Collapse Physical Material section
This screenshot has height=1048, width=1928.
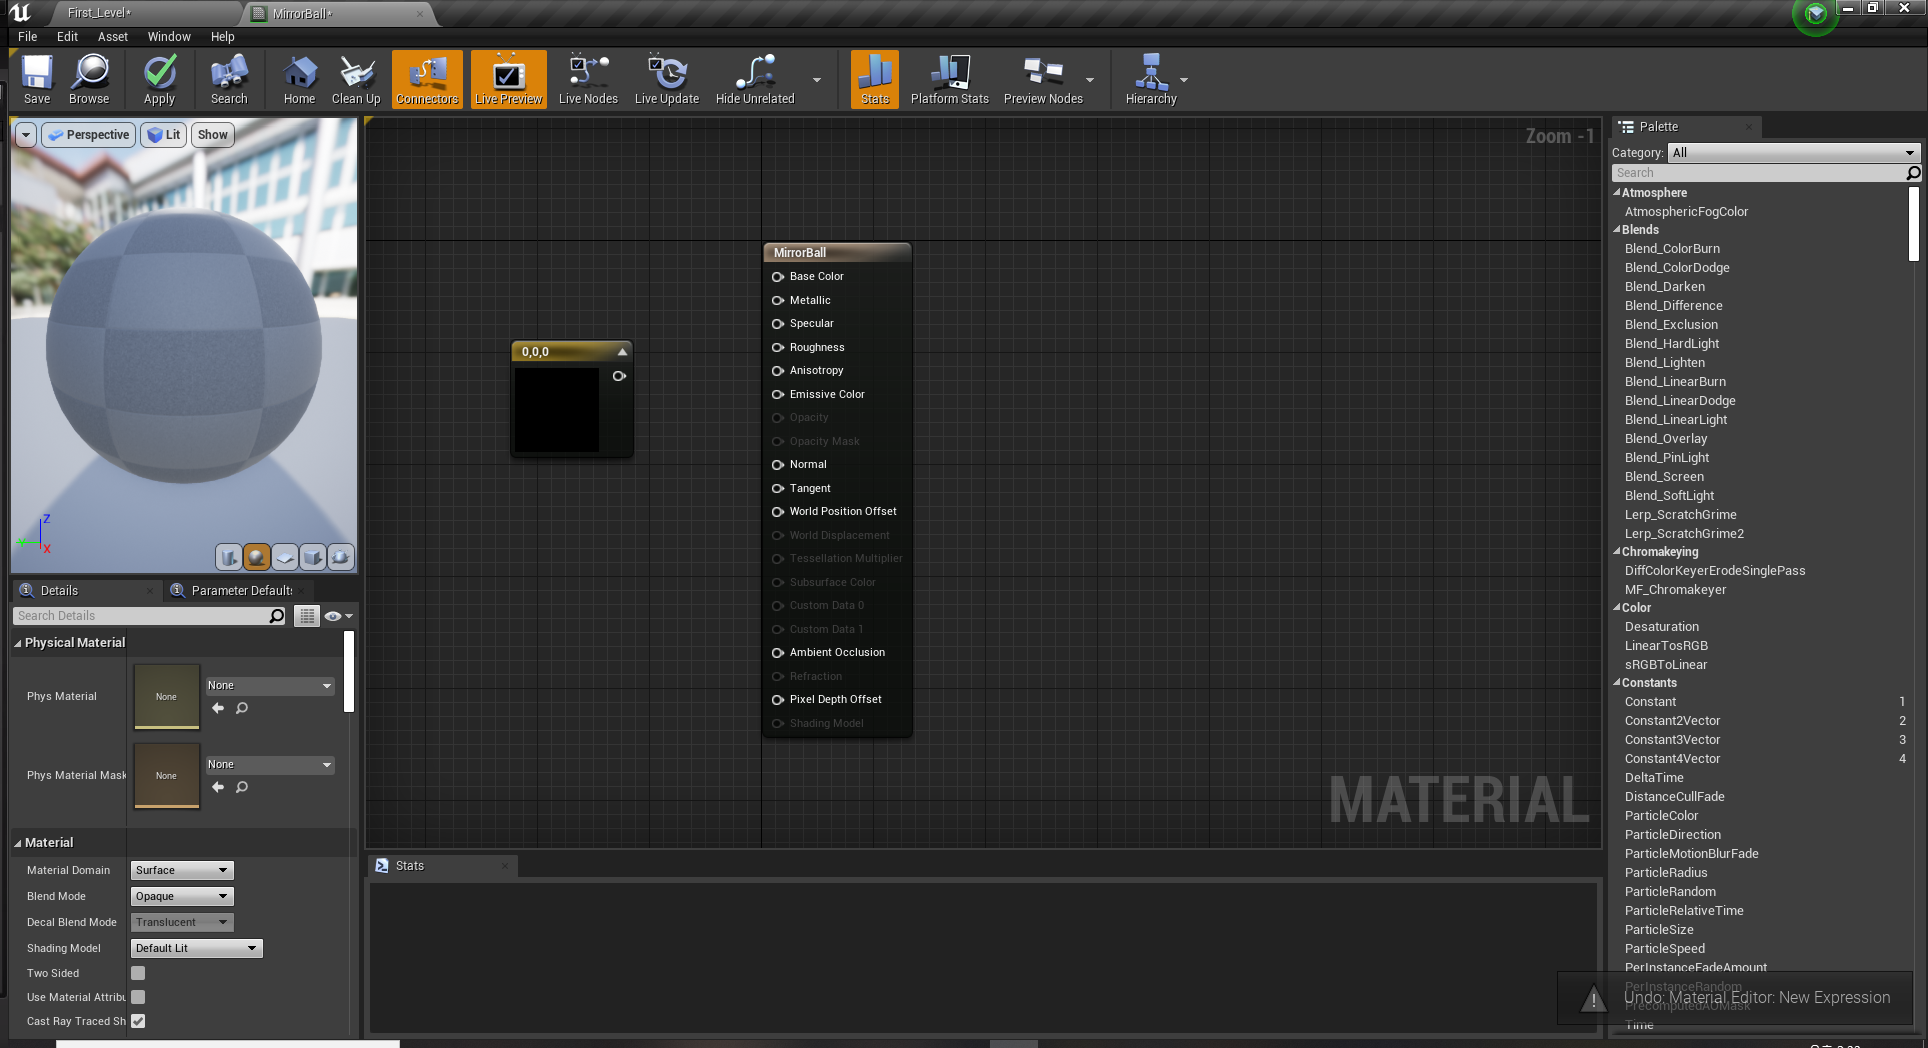pos(18,643)
